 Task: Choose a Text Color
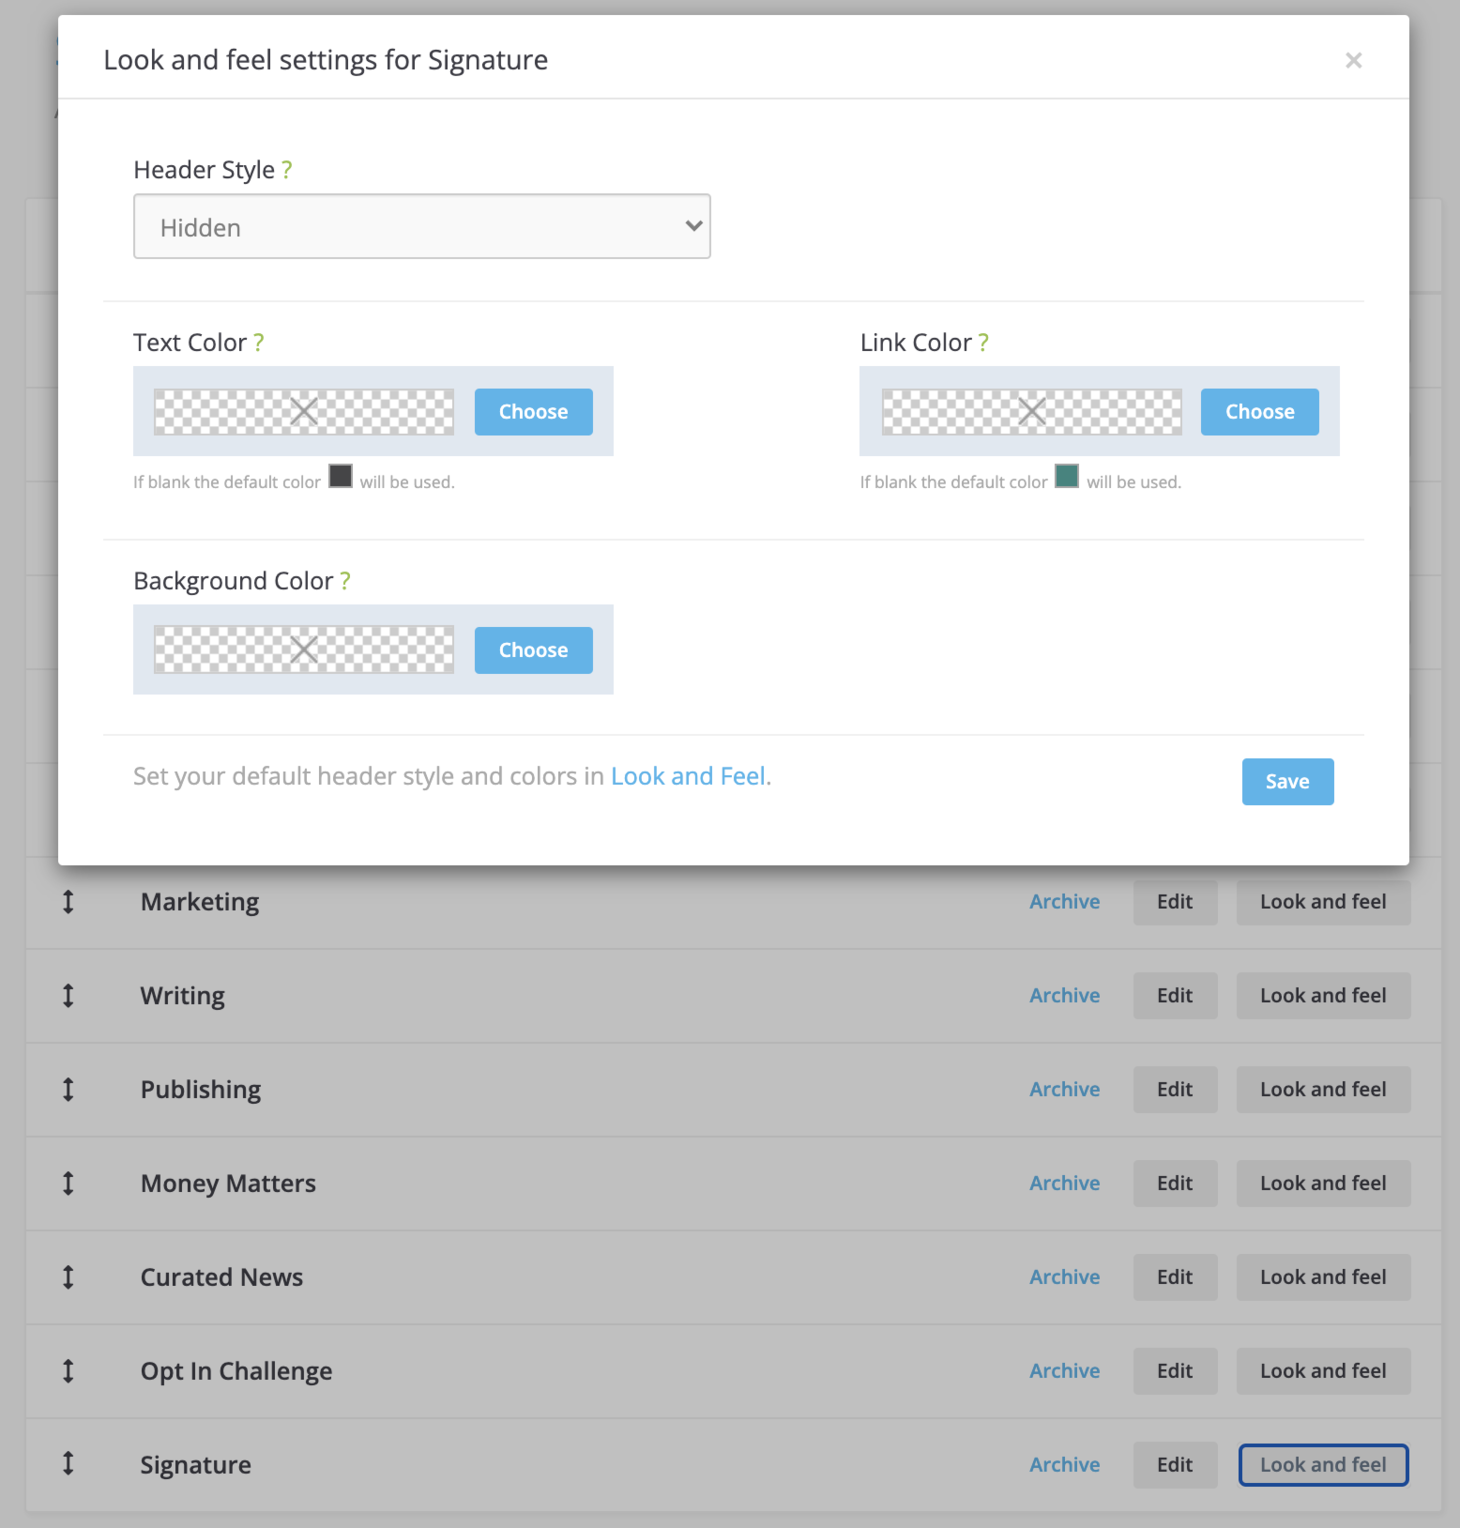tap(533, 412)
